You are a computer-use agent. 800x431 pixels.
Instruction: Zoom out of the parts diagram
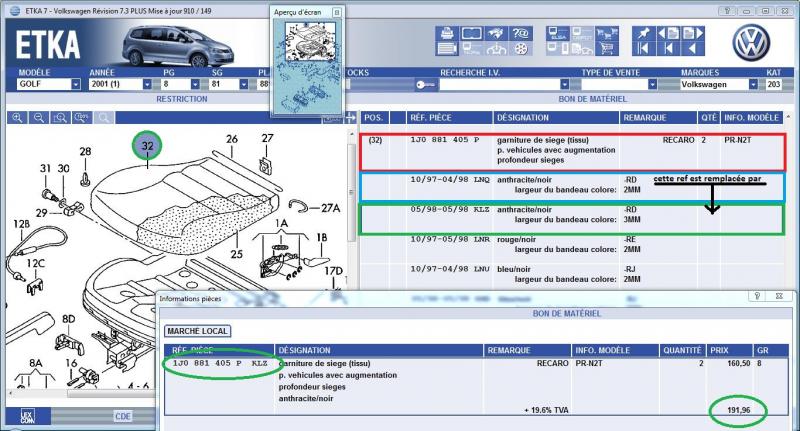pyautogui.click(x=39, y=118)
